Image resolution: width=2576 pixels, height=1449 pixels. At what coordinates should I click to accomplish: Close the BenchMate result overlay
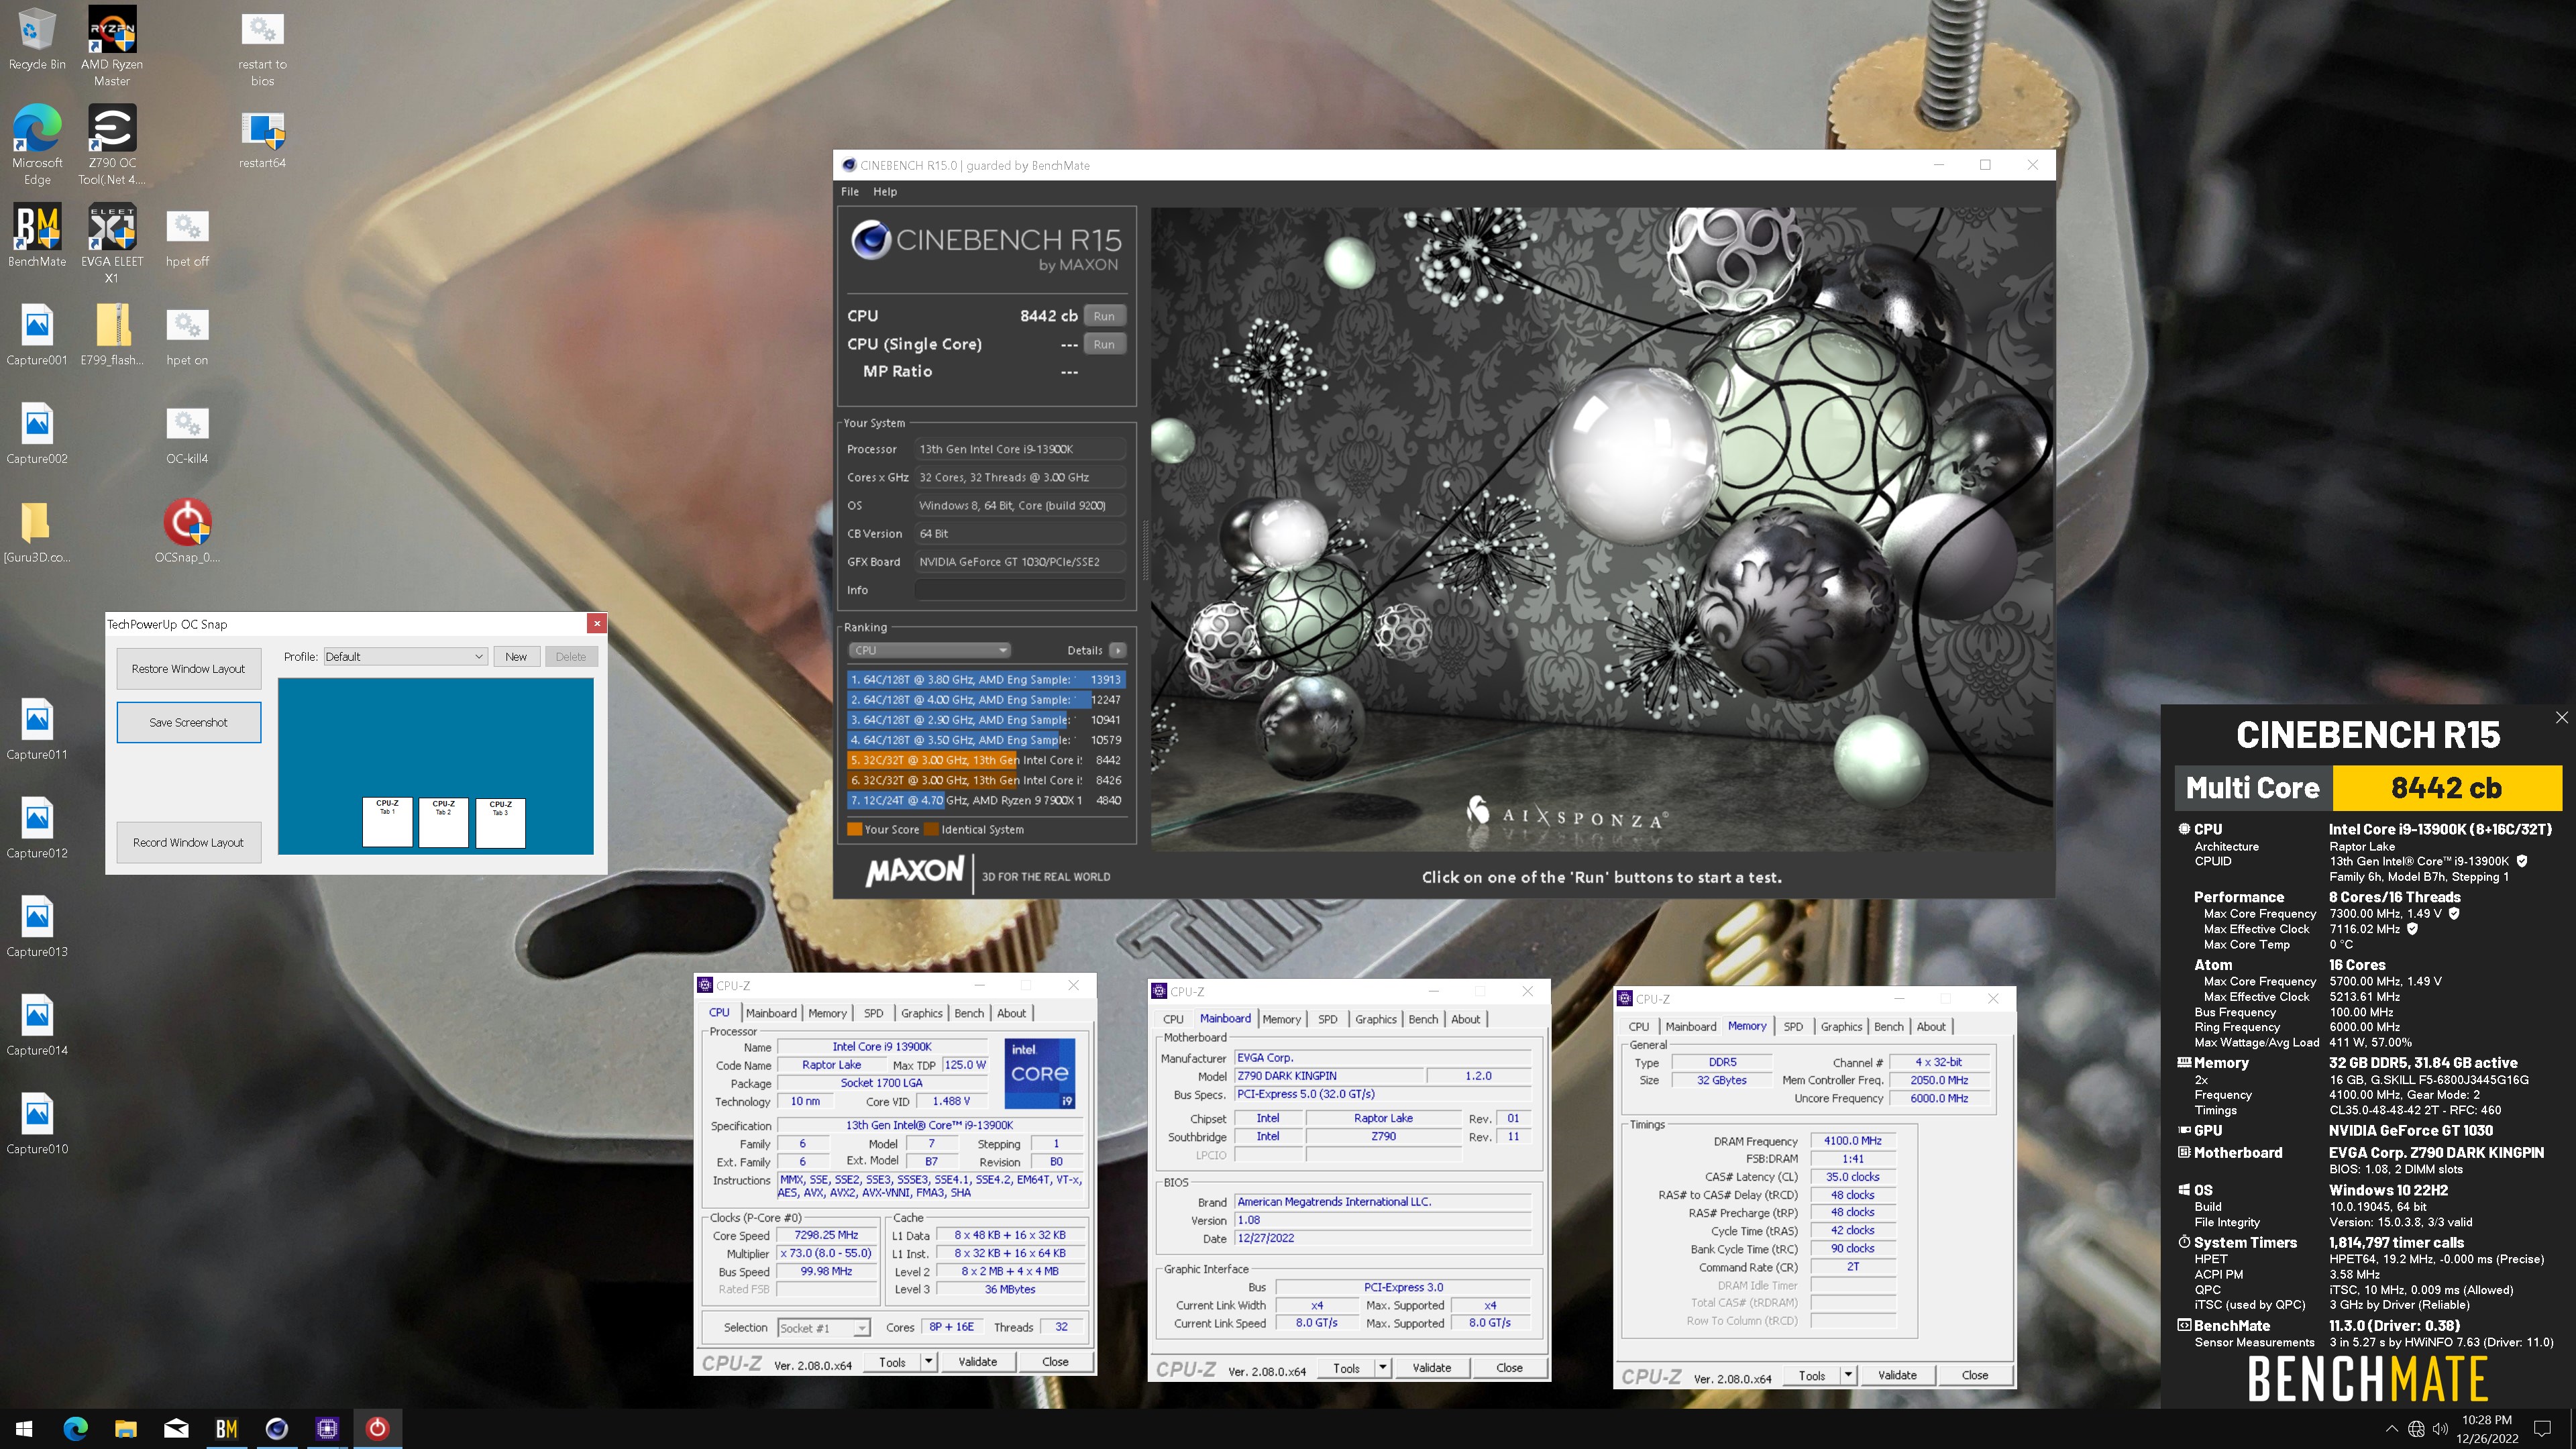pyautogui.click(x=2561, y=717)
